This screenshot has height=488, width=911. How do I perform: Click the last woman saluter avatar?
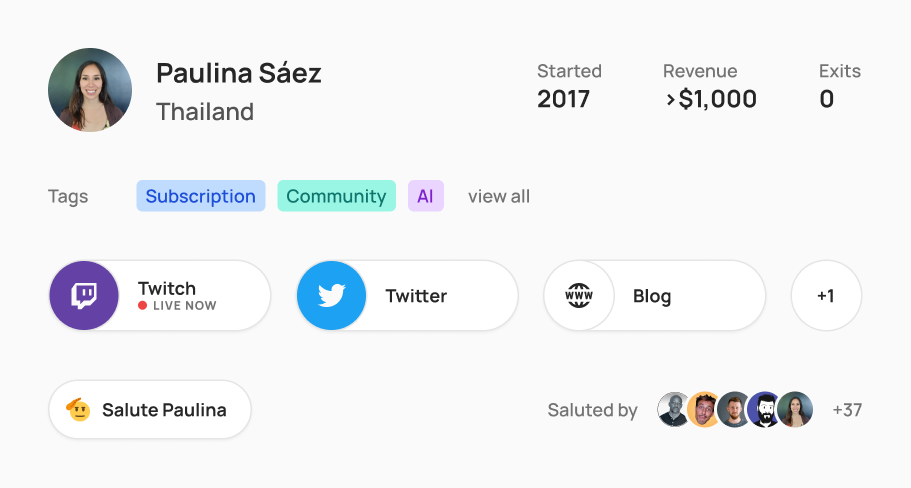[x=795, y=410]
